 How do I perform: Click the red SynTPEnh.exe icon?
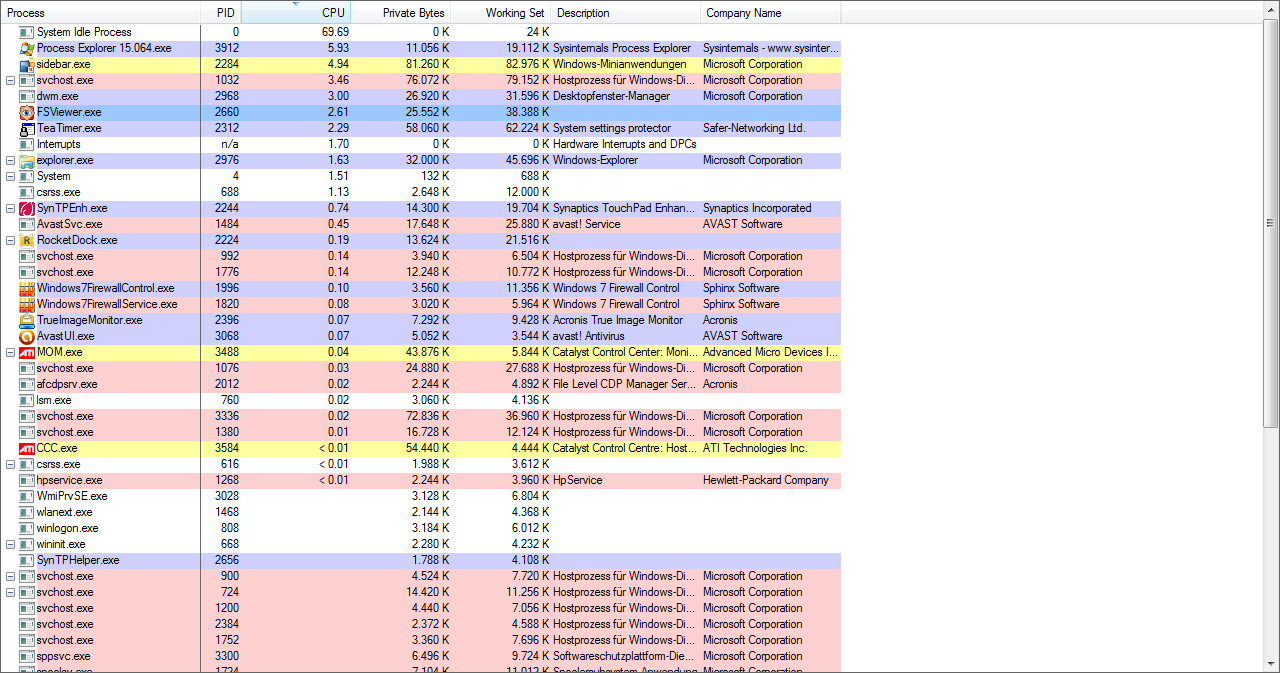tap(27, 208)
